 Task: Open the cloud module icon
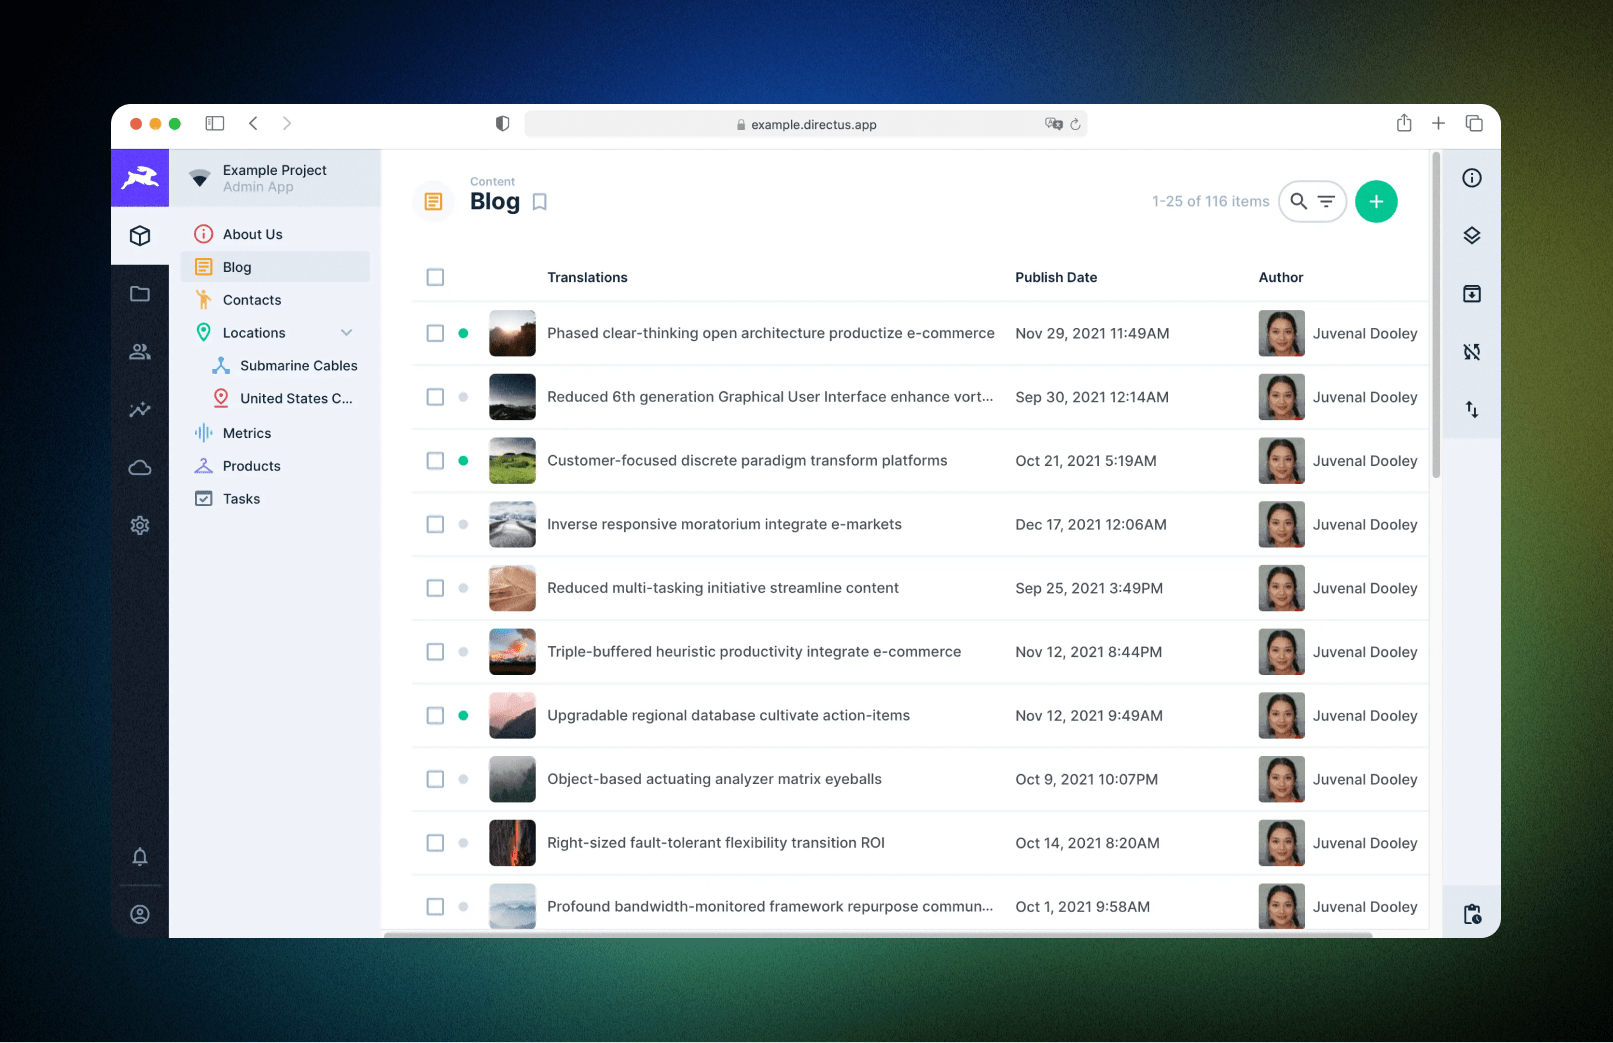(x=140, y=468)
